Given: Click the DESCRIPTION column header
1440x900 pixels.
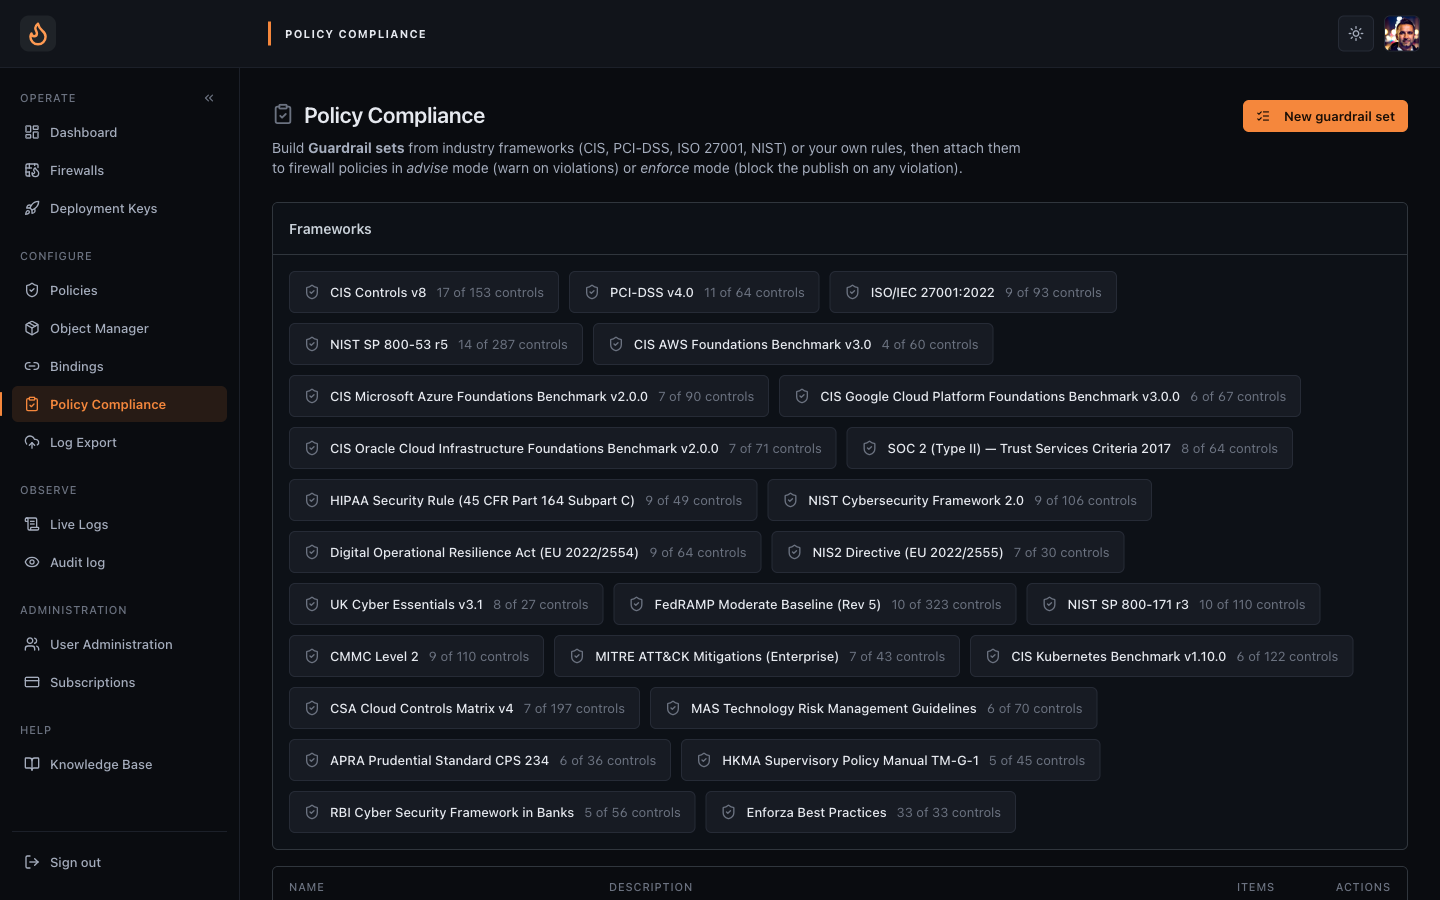Looking at the screenshot, I should point(651,887).
